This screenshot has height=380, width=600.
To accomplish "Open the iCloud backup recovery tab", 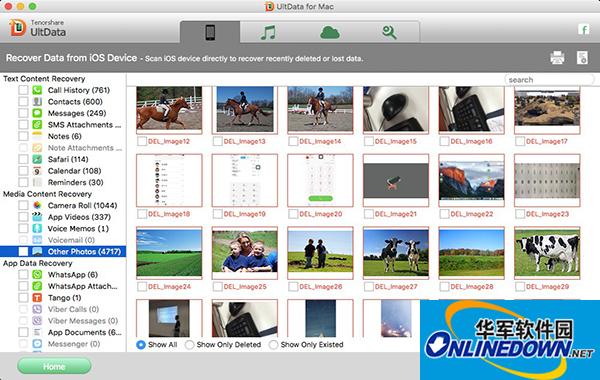I will click(330, 32).
